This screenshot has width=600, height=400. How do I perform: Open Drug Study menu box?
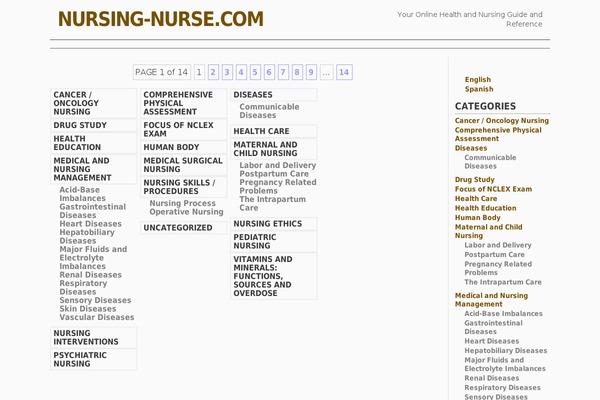93,125
